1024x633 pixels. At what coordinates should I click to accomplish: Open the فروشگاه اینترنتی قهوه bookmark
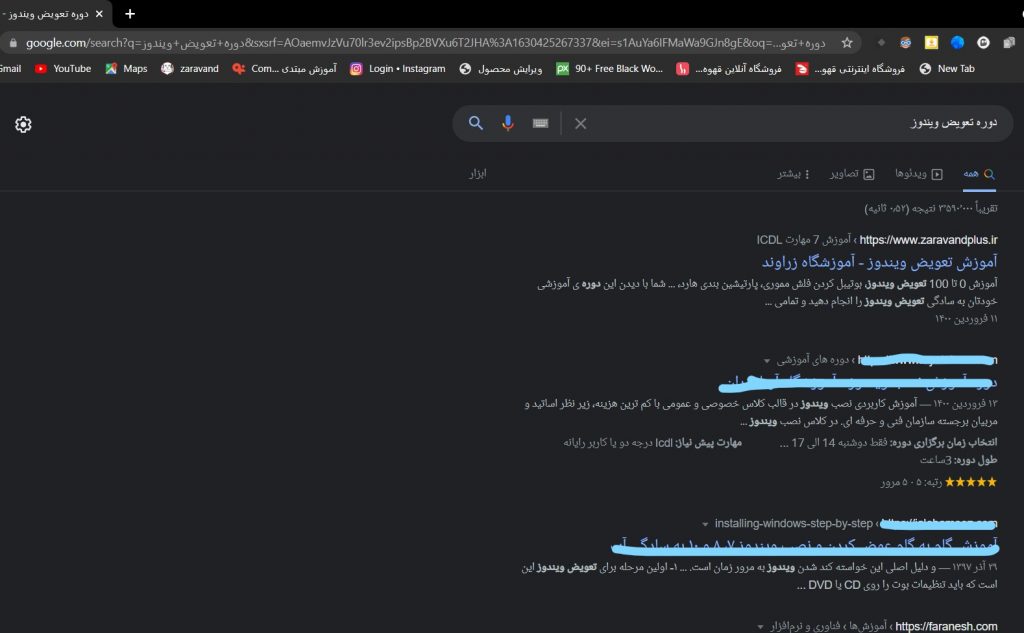(x=850, y=69)
